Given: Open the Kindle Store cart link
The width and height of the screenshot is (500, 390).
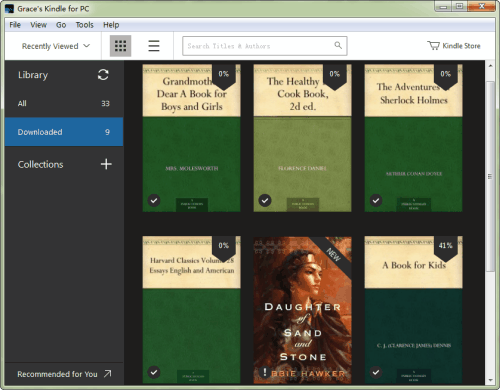Looking at the screenshot, I should coord(454,46).
